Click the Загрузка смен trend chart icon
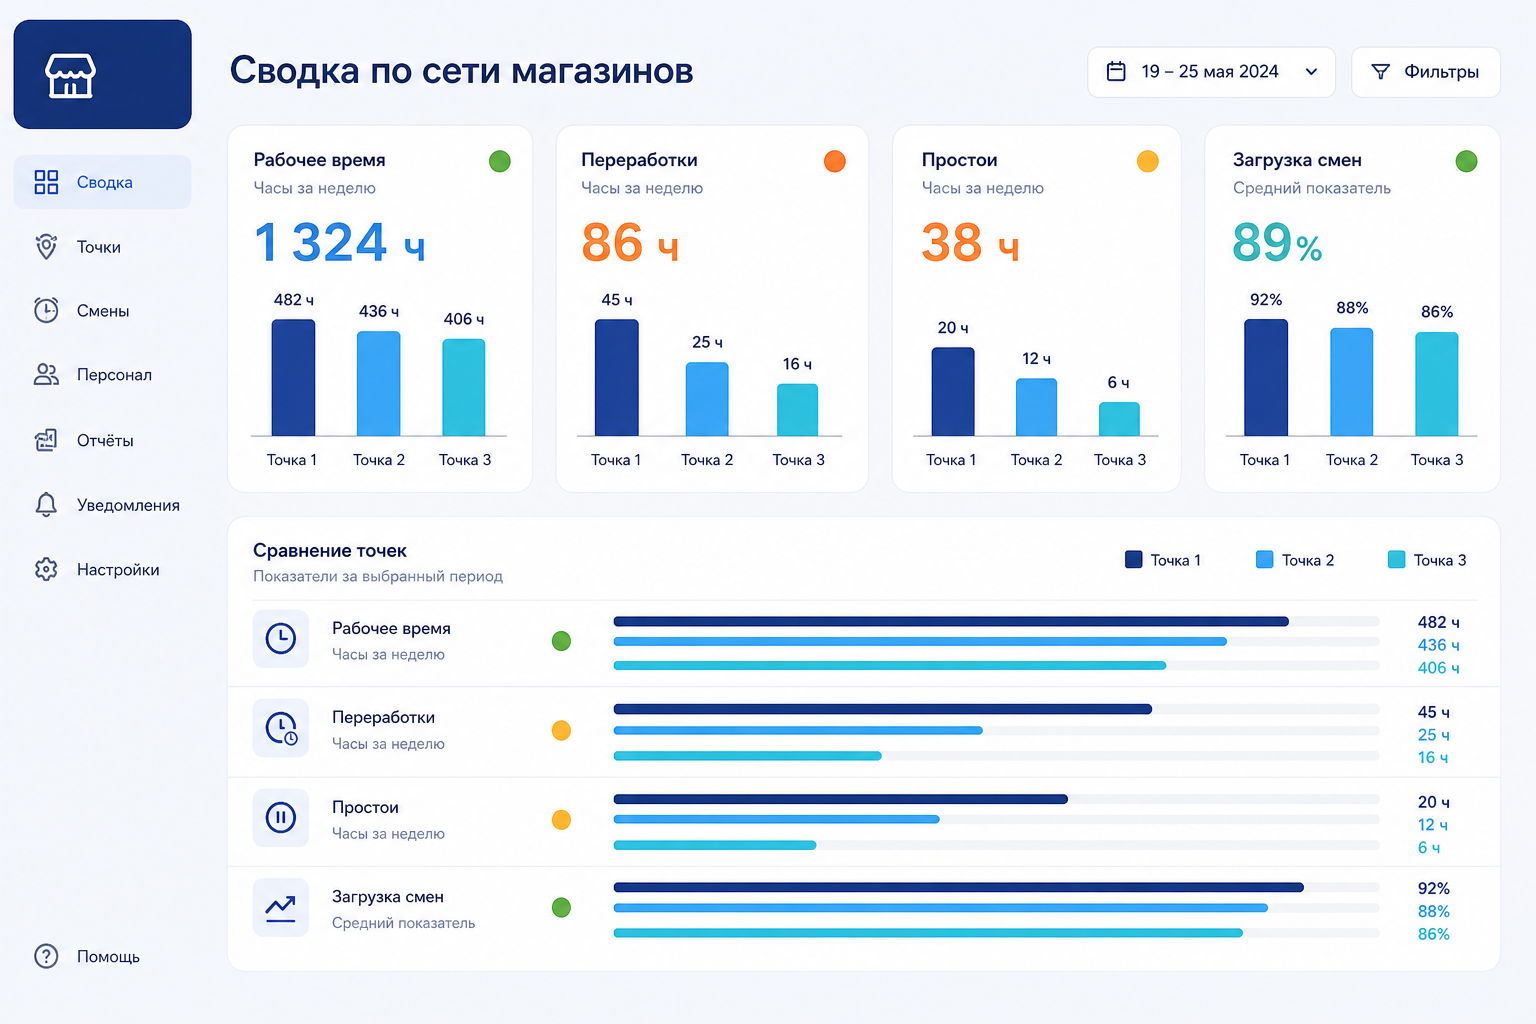The image size is (1536, 1024). 281,908
